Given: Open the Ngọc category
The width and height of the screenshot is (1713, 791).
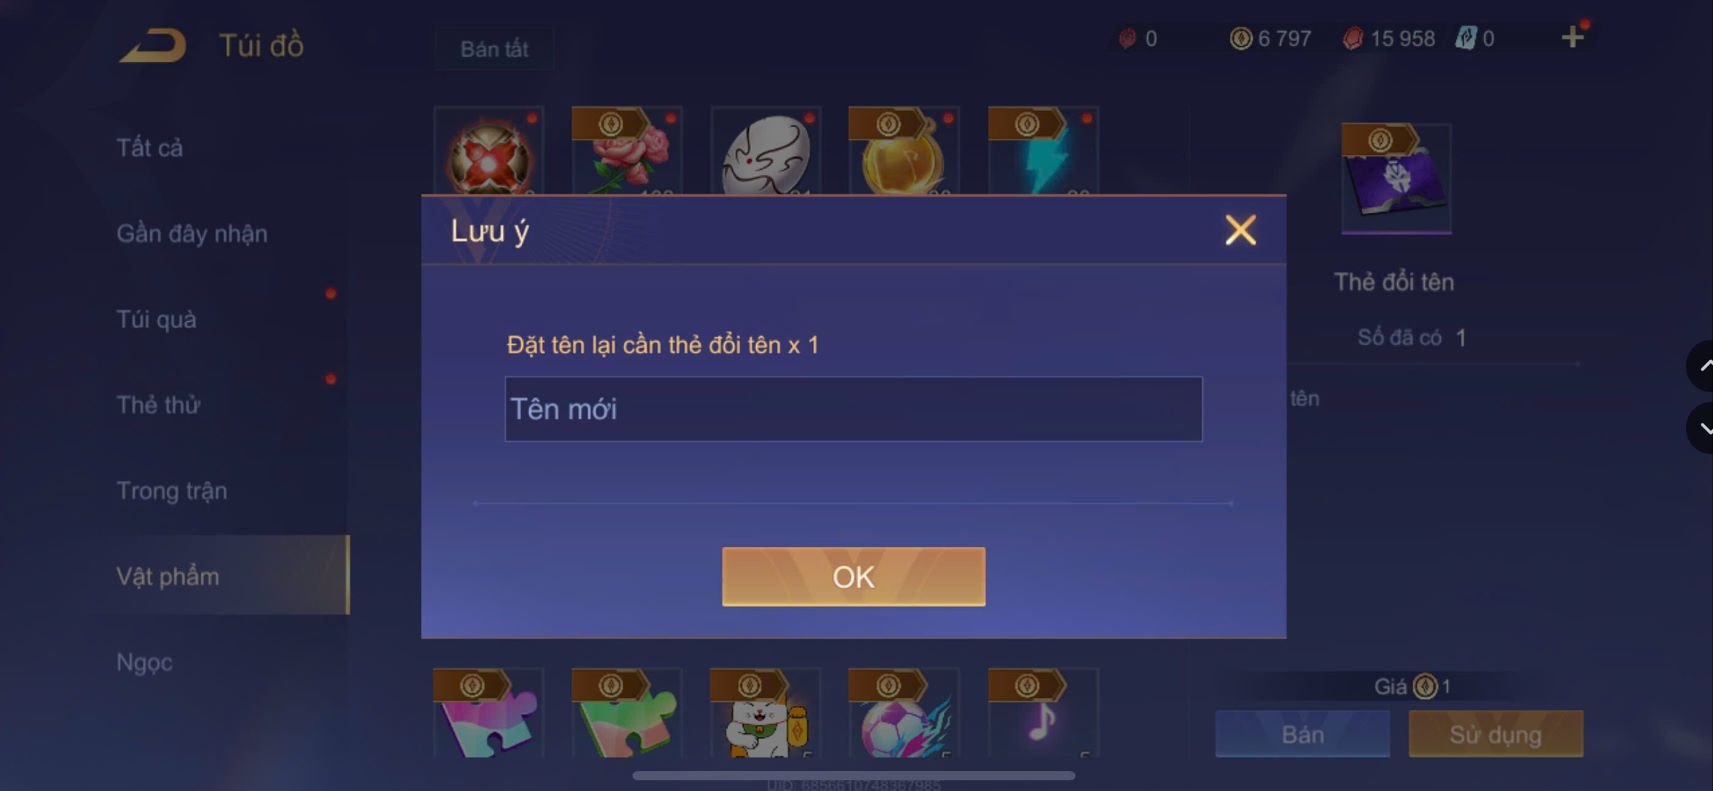Looking at the screenshot, I should (x=145, y=663).
